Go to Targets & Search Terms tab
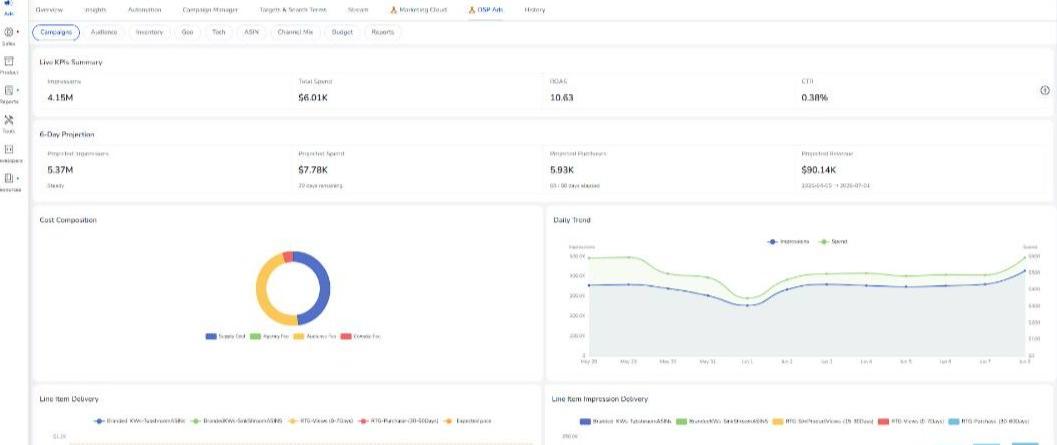This screenshot has width=1057, height=445. coord(293,10)
